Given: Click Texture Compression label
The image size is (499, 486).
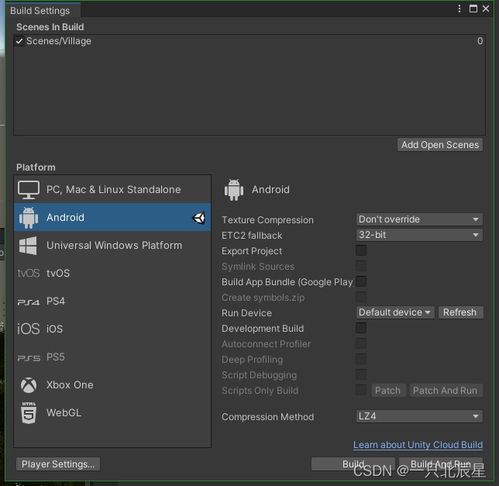Looking at the screenshot, I should 268,220.
